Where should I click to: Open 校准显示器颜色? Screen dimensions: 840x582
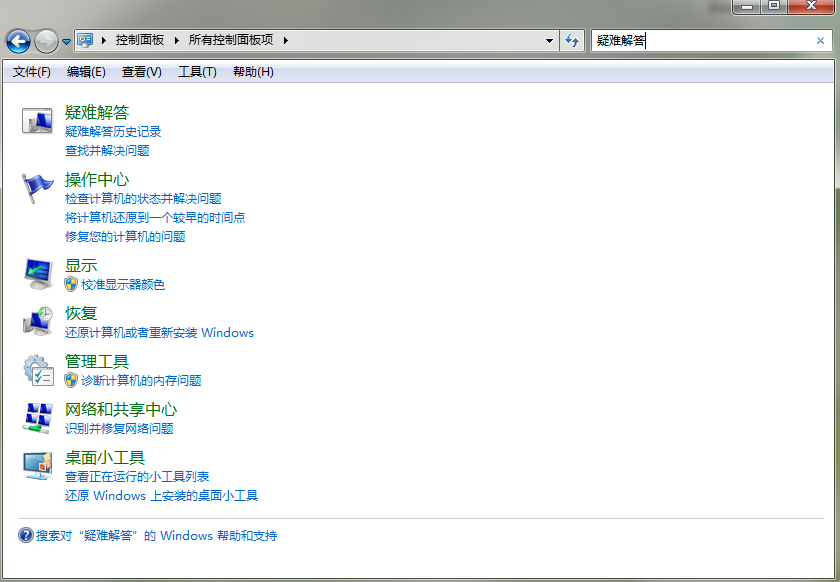point(123,285)
